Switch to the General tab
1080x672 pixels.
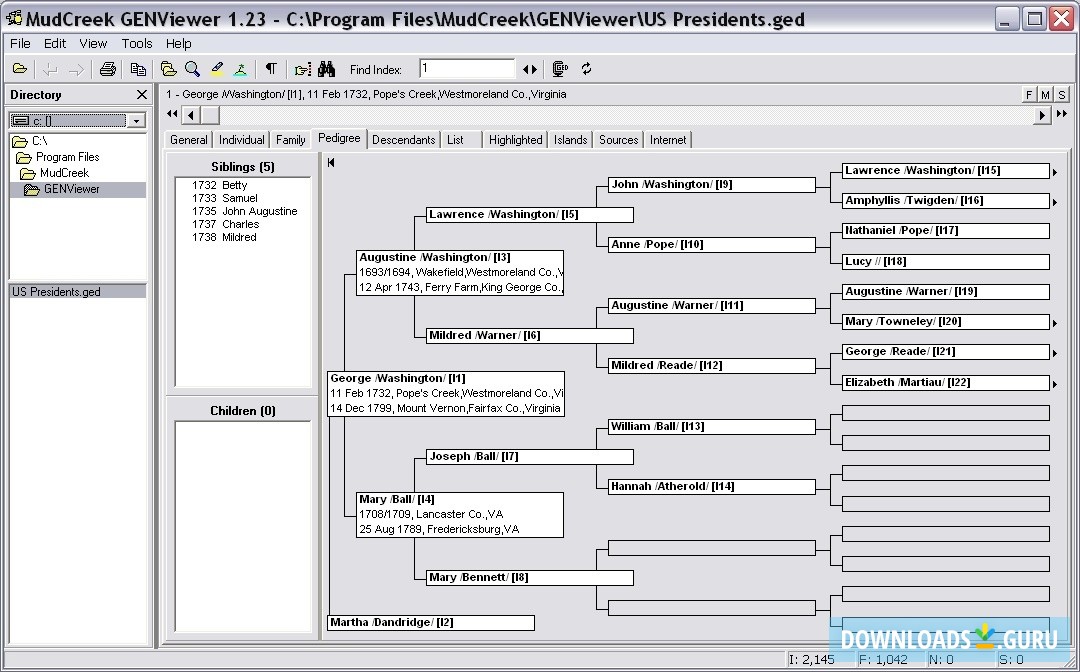click(189, 140)
